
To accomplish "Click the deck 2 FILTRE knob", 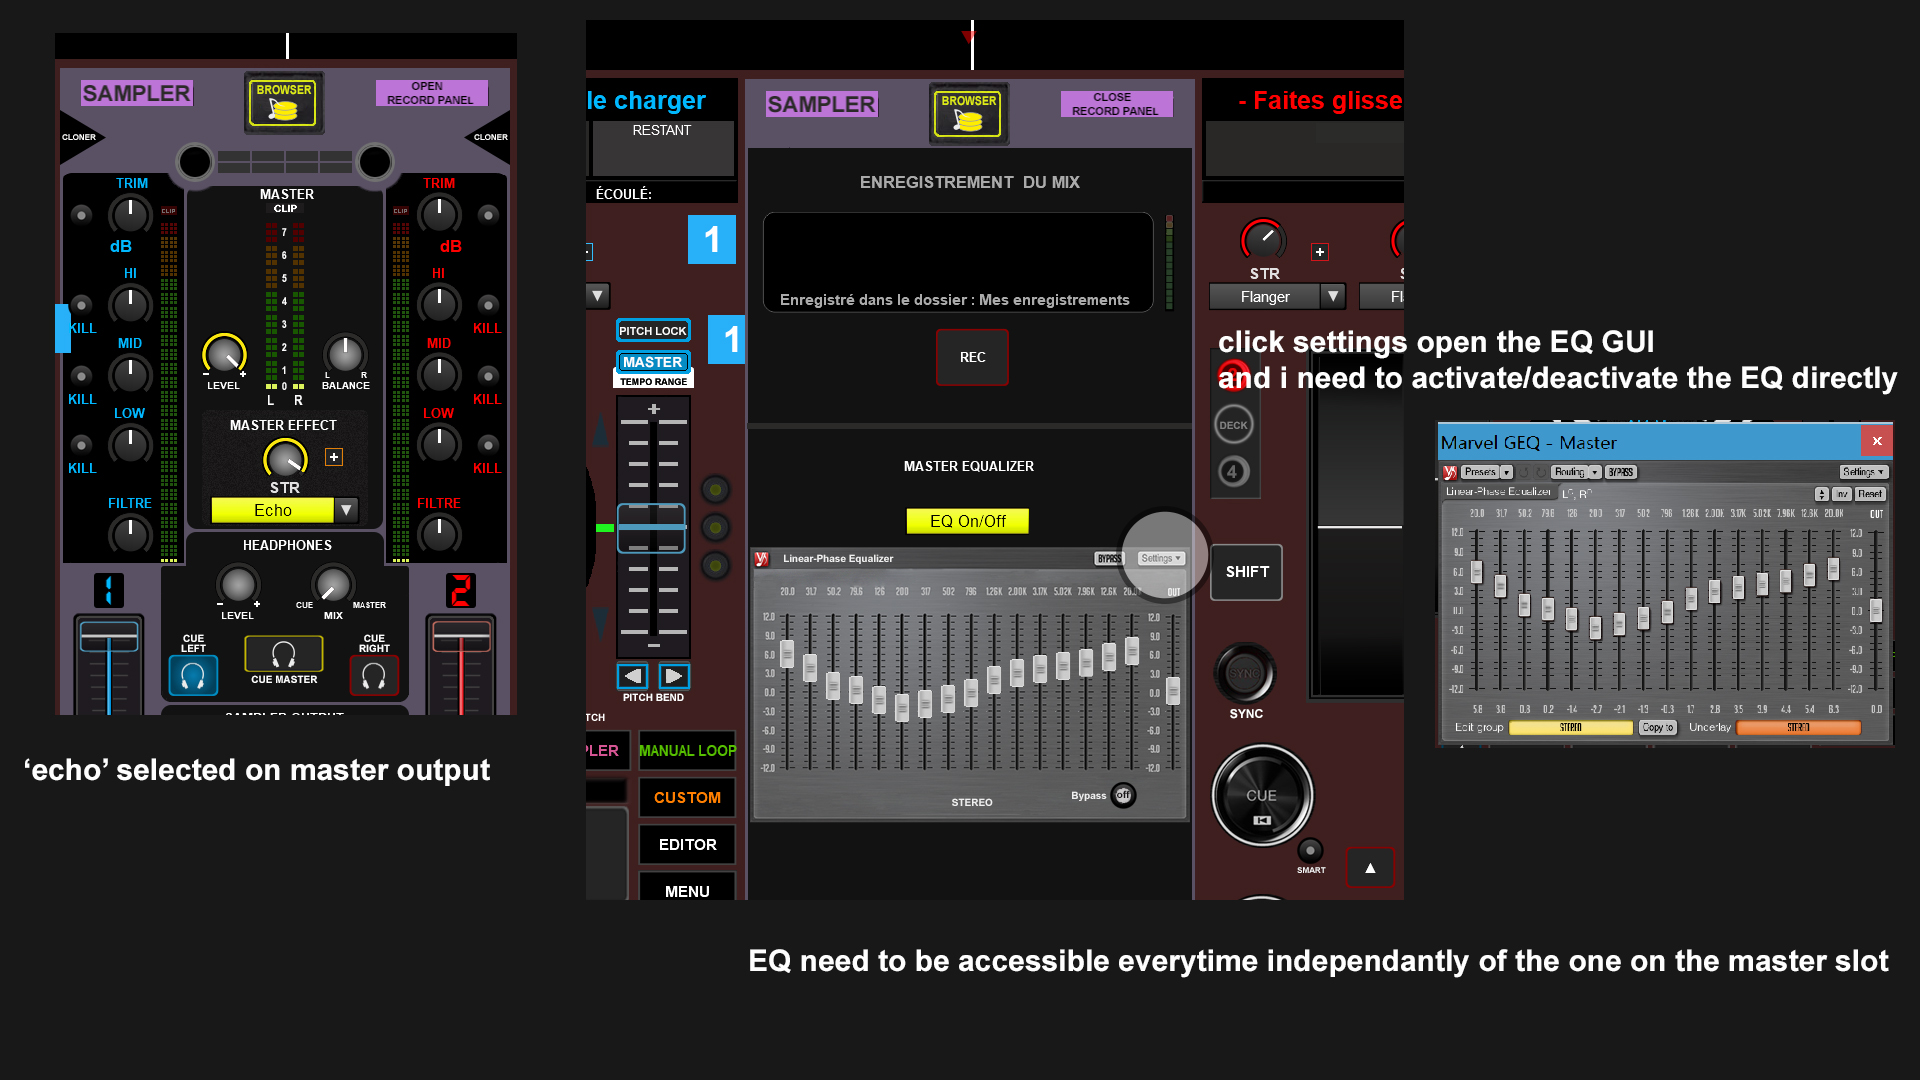I will coord(439,534).
